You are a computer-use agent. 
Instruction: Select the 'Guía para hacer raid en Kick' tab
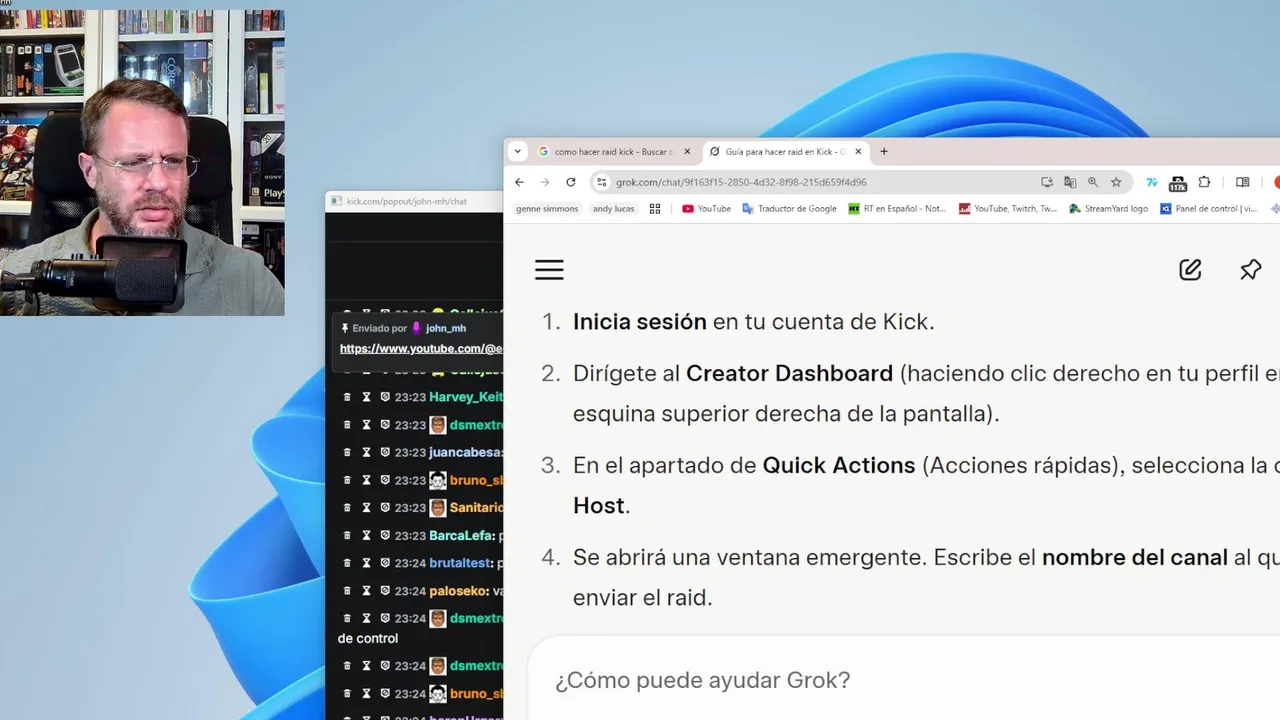coord(785,152)
